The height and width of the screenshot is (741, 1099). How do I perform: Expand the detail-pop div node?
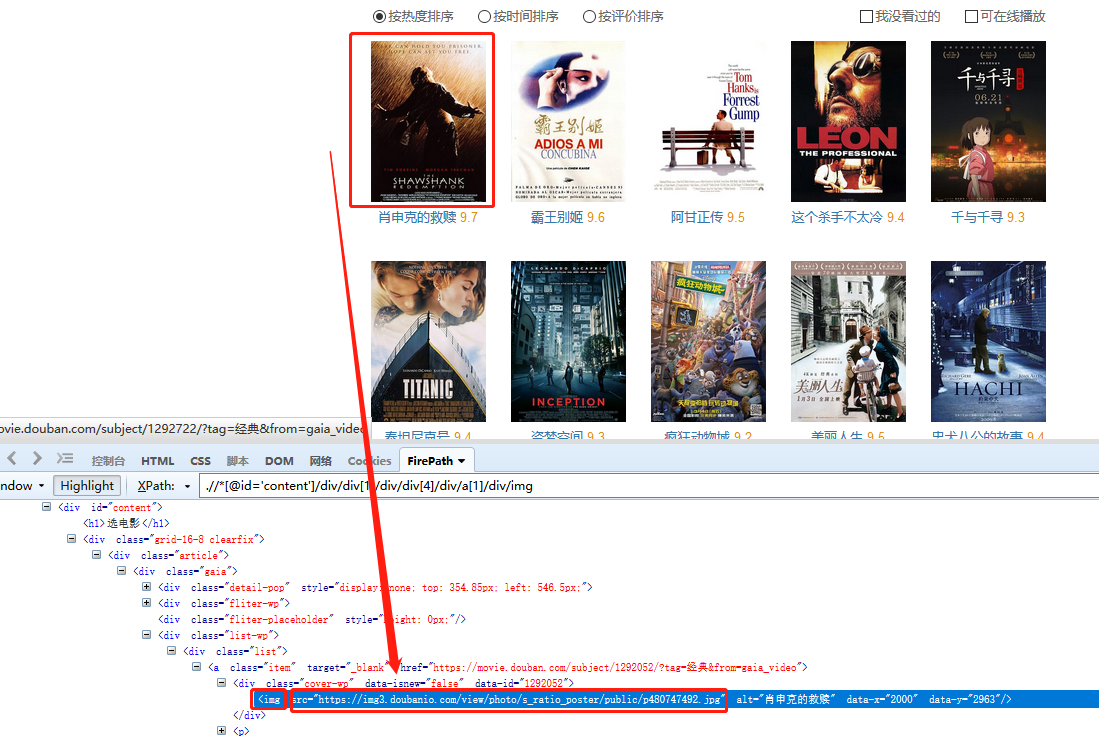(x=146, y=587)
